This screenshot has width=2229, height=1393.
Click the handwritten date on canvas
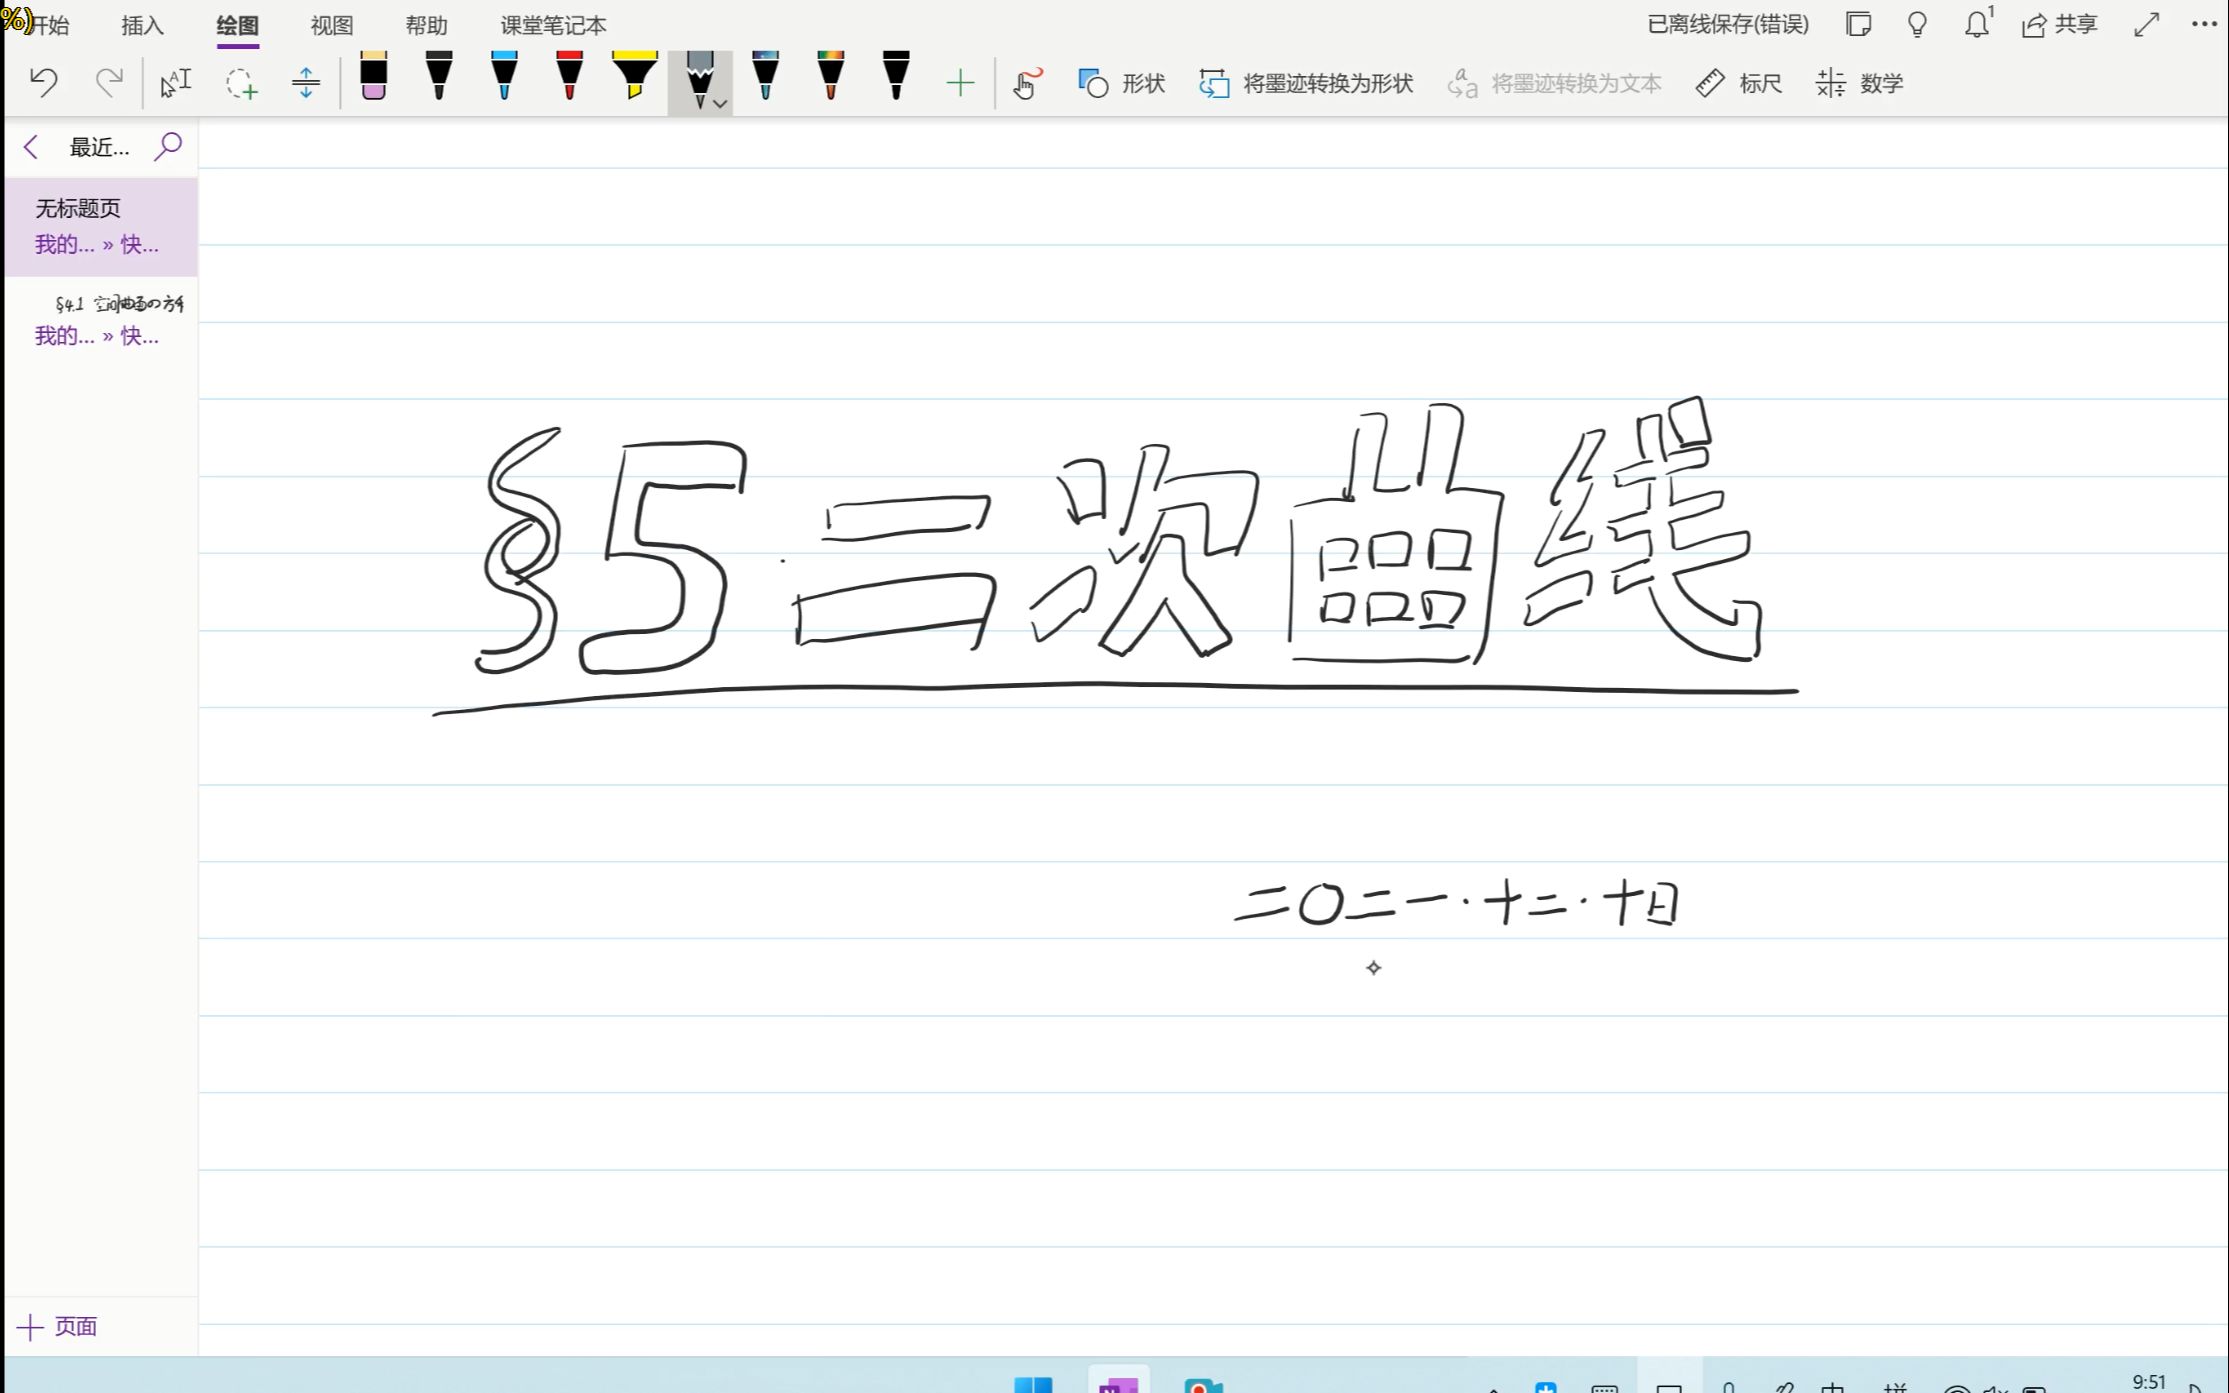(1456, 903)
